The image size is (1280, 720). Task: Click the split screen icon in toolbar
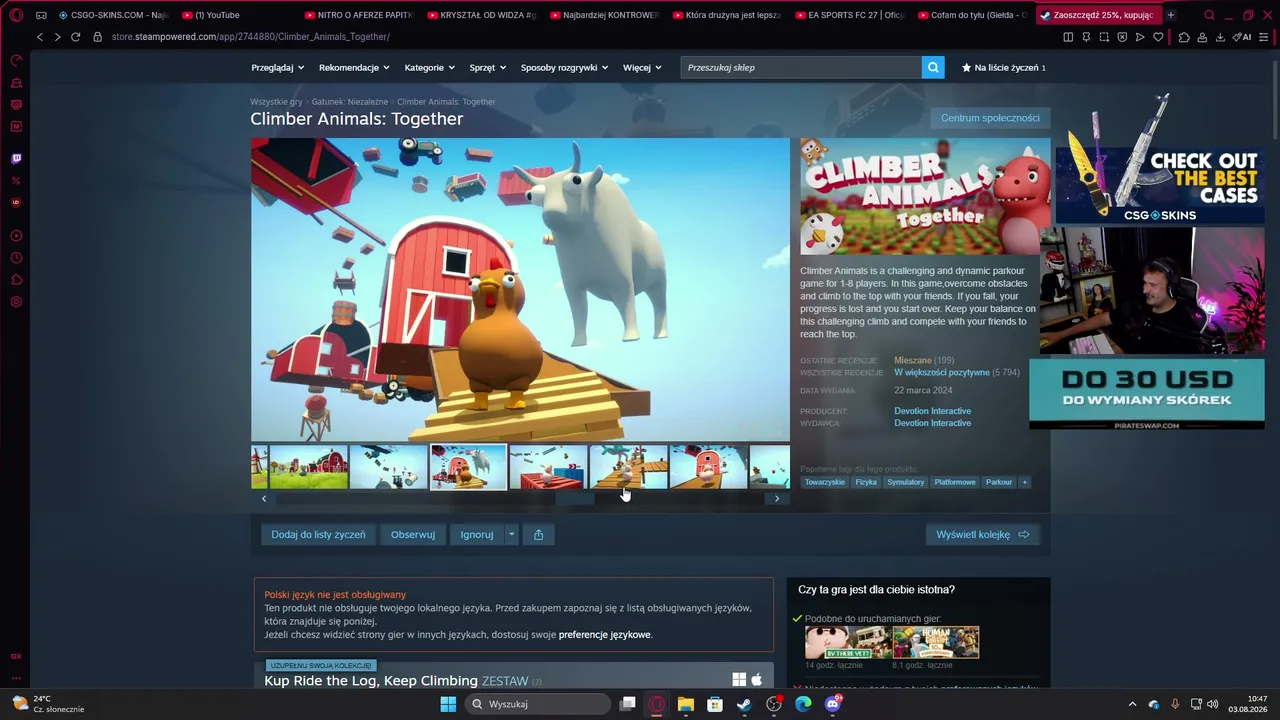(1068, 37)
